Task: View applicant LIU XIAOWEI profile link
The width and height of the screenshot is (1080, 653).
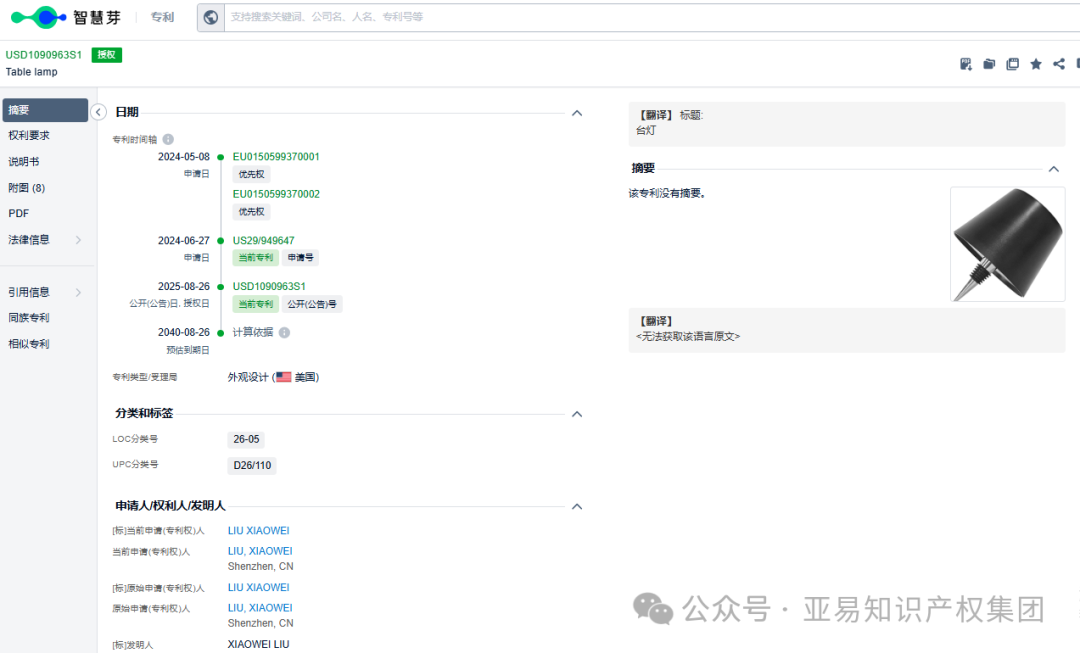Action: click(x=258, y=530)
